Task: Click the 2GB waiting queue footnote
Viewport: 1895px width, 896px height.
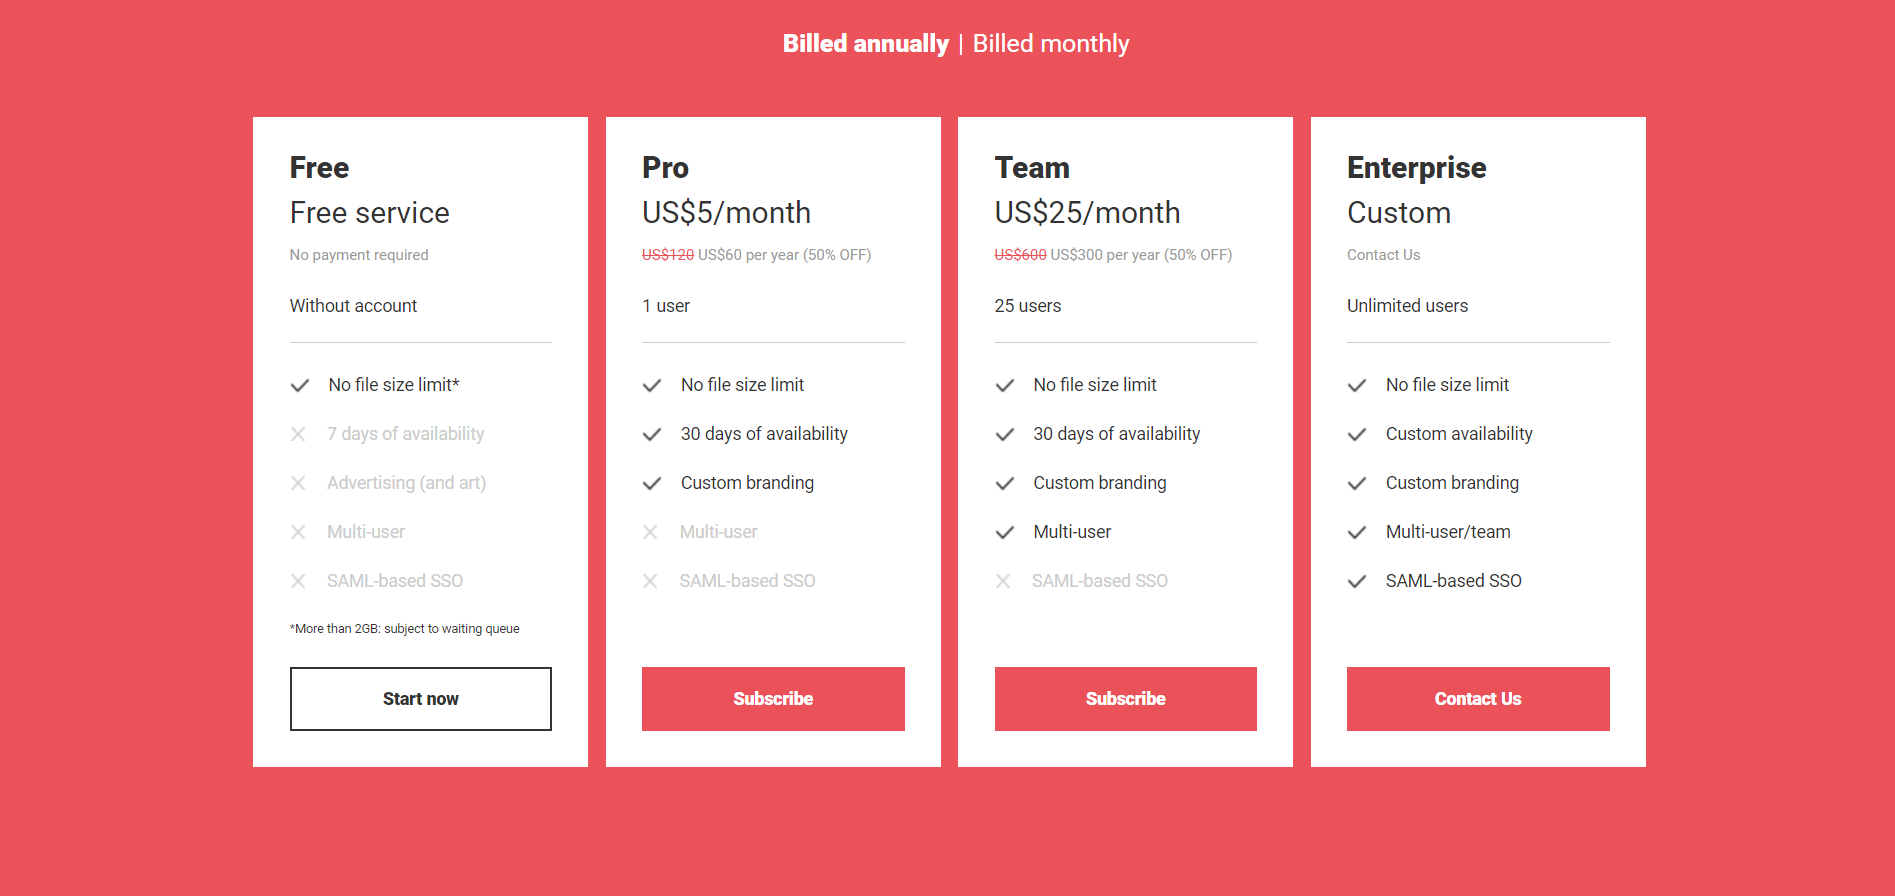Action: [405, 629]
